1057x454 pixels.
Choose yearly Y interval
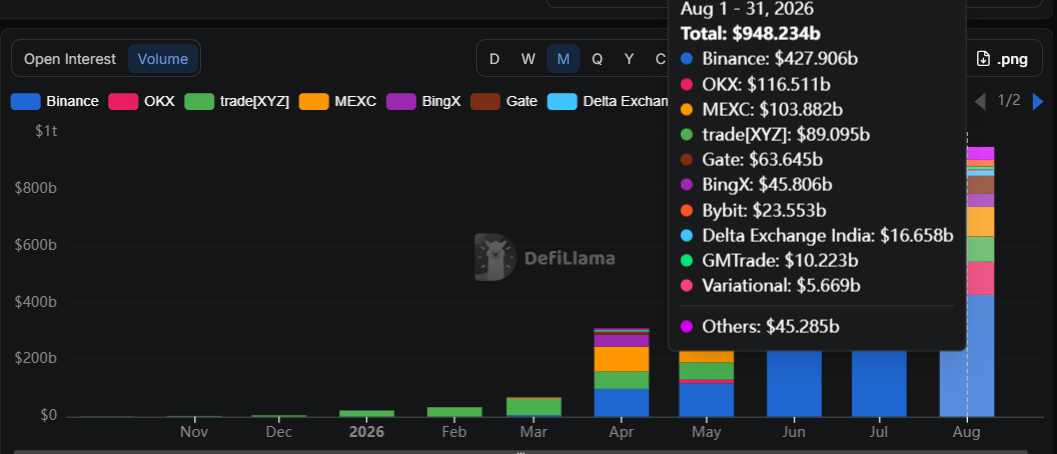pos(629,59)
